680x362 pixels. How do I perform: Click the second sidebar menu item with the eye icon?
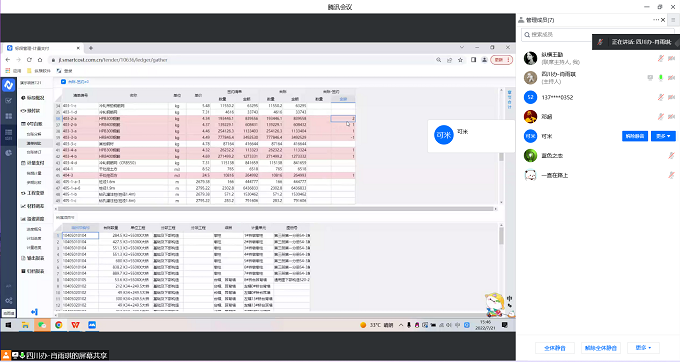[x=31, y=111]
